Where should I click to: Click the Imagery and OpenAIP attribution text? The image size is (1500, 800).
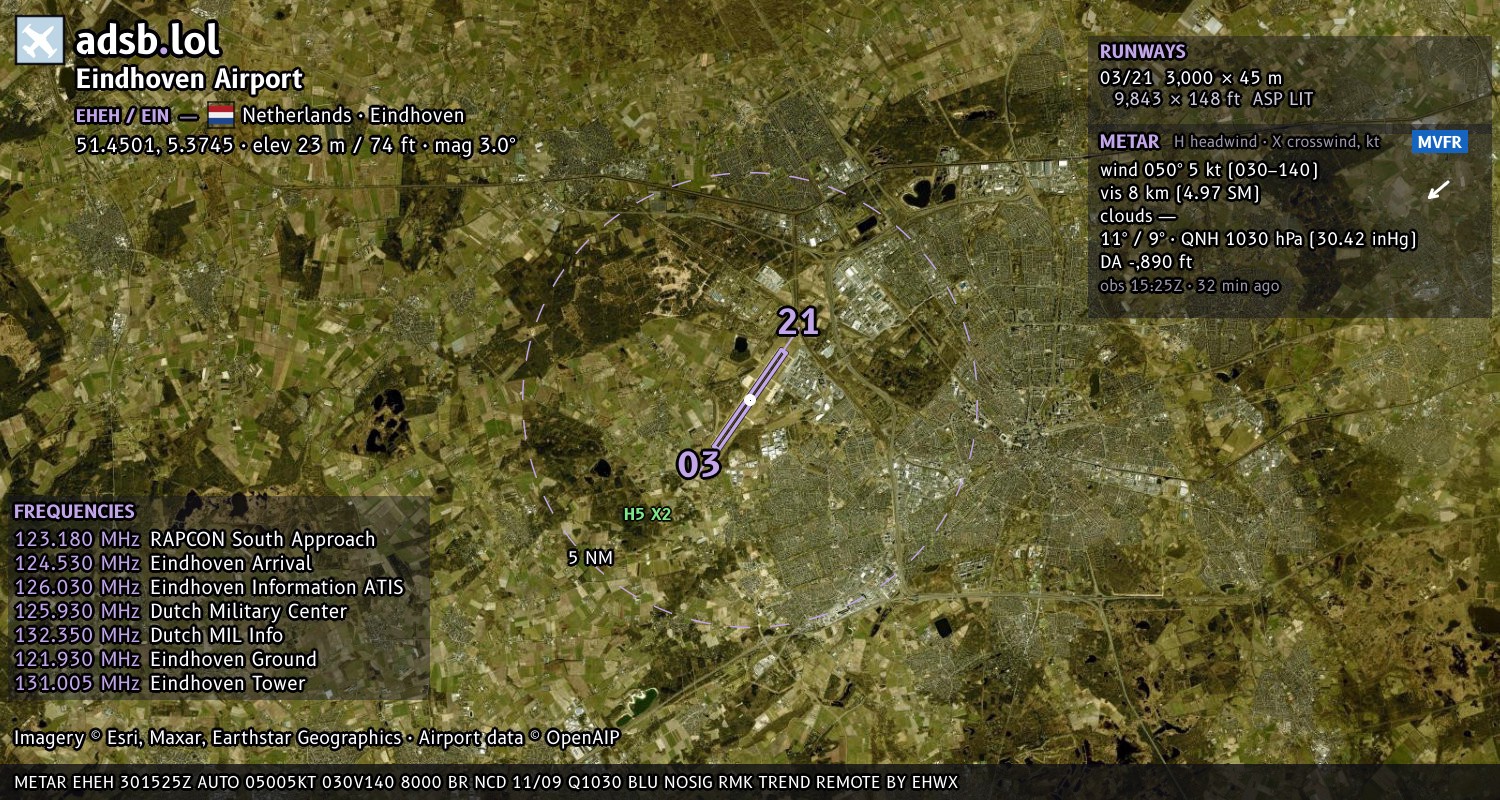(x=317, y=738)
